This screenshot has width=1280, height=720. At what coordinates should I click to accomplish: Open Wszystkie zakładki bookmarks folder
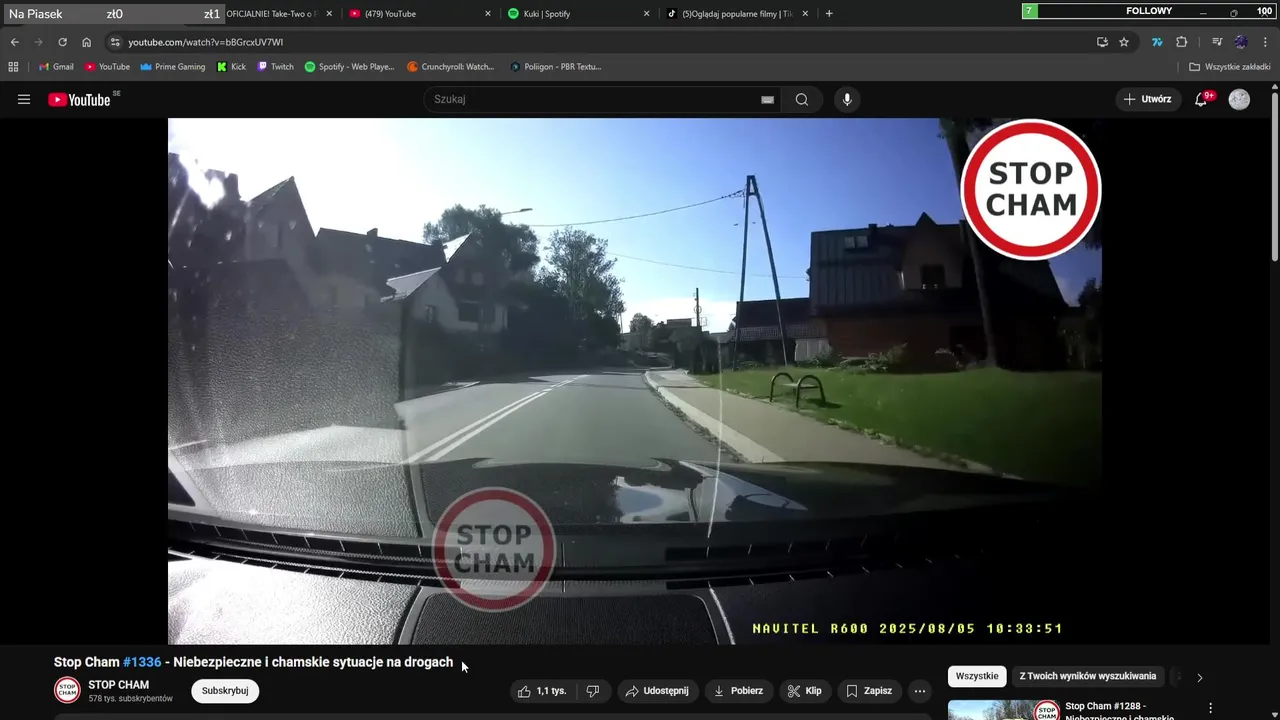pos(1229,67)
